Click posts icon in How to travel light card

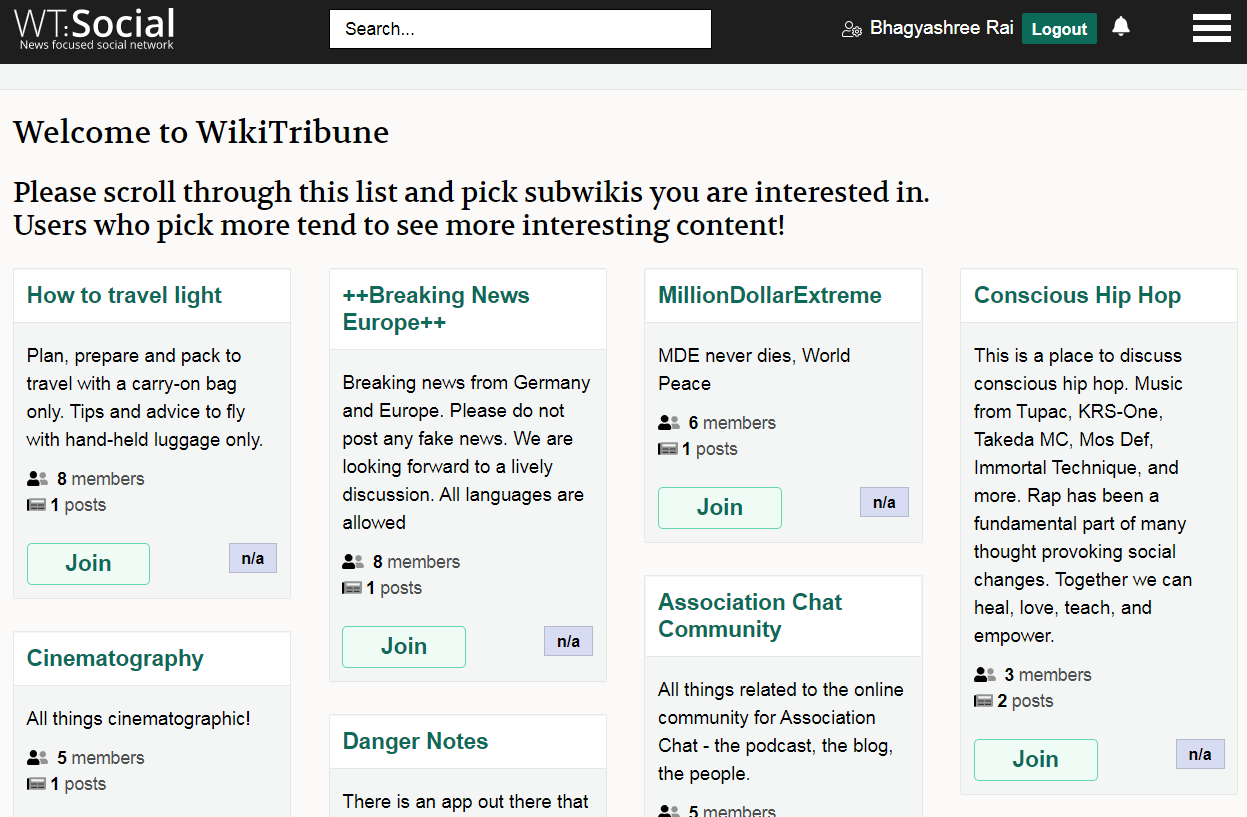37,505
